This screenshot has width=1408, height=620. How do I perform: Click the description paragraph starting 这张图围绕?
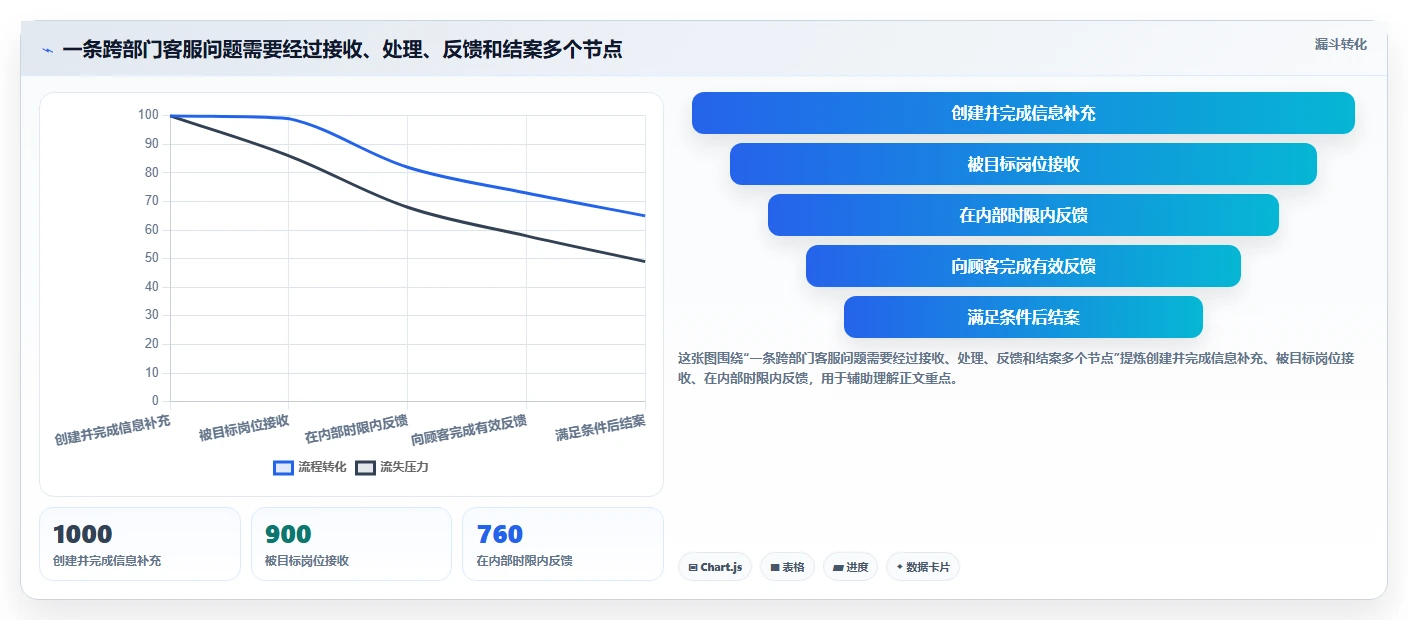coord(1016,368)
